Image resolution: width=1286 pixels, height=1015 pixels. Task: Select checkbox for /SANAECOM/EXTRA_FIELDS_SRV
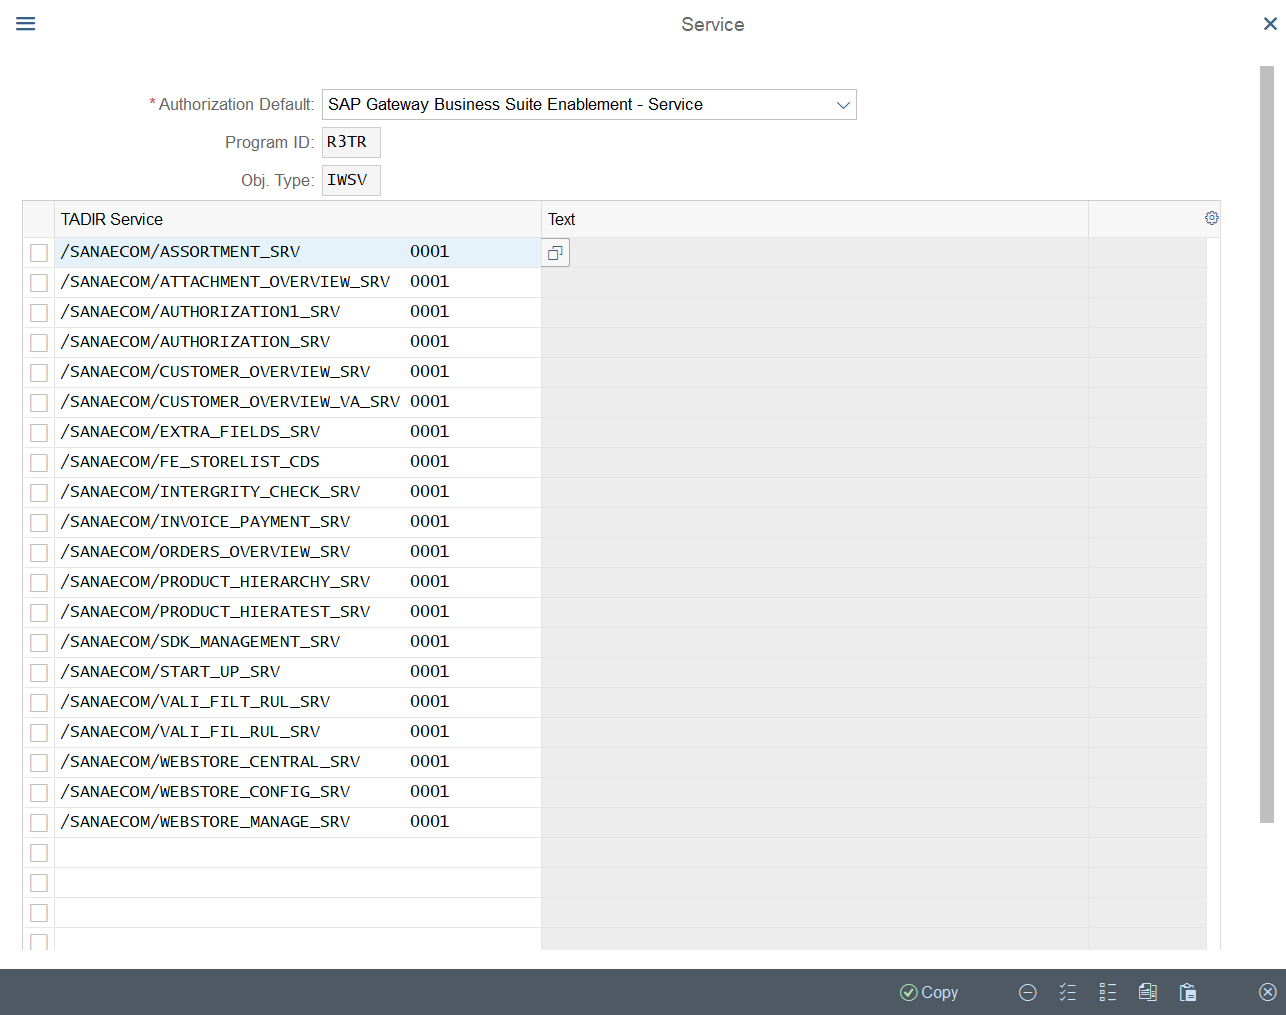(39, 433)
